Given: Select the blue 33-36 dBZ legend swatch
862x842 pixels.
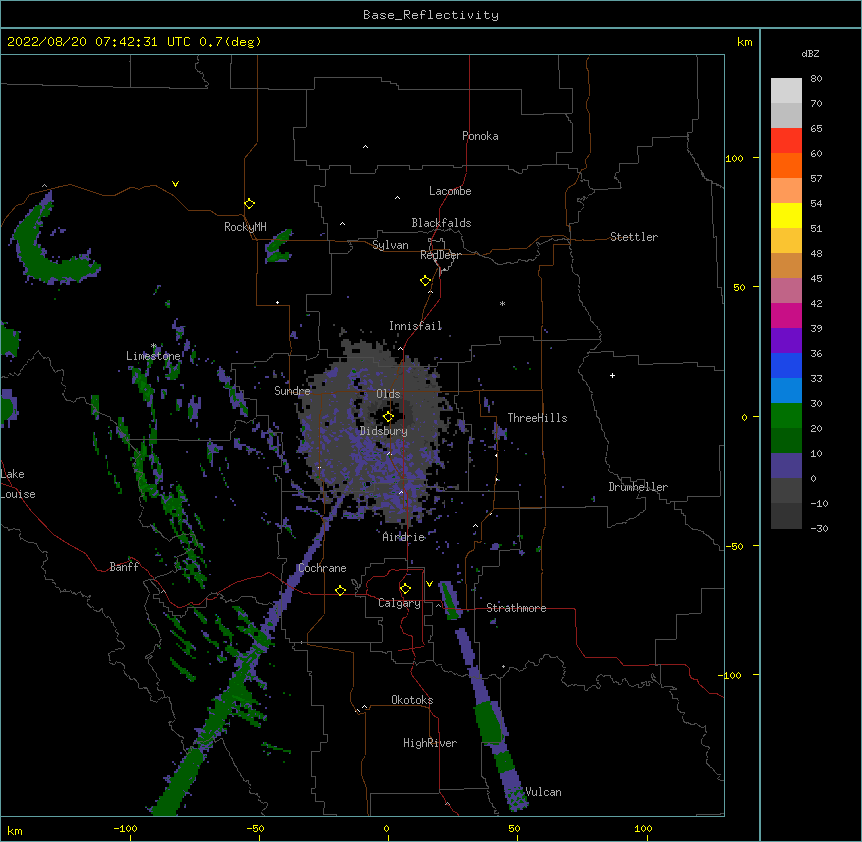Looking at the screenshot, I should (786, 365).
